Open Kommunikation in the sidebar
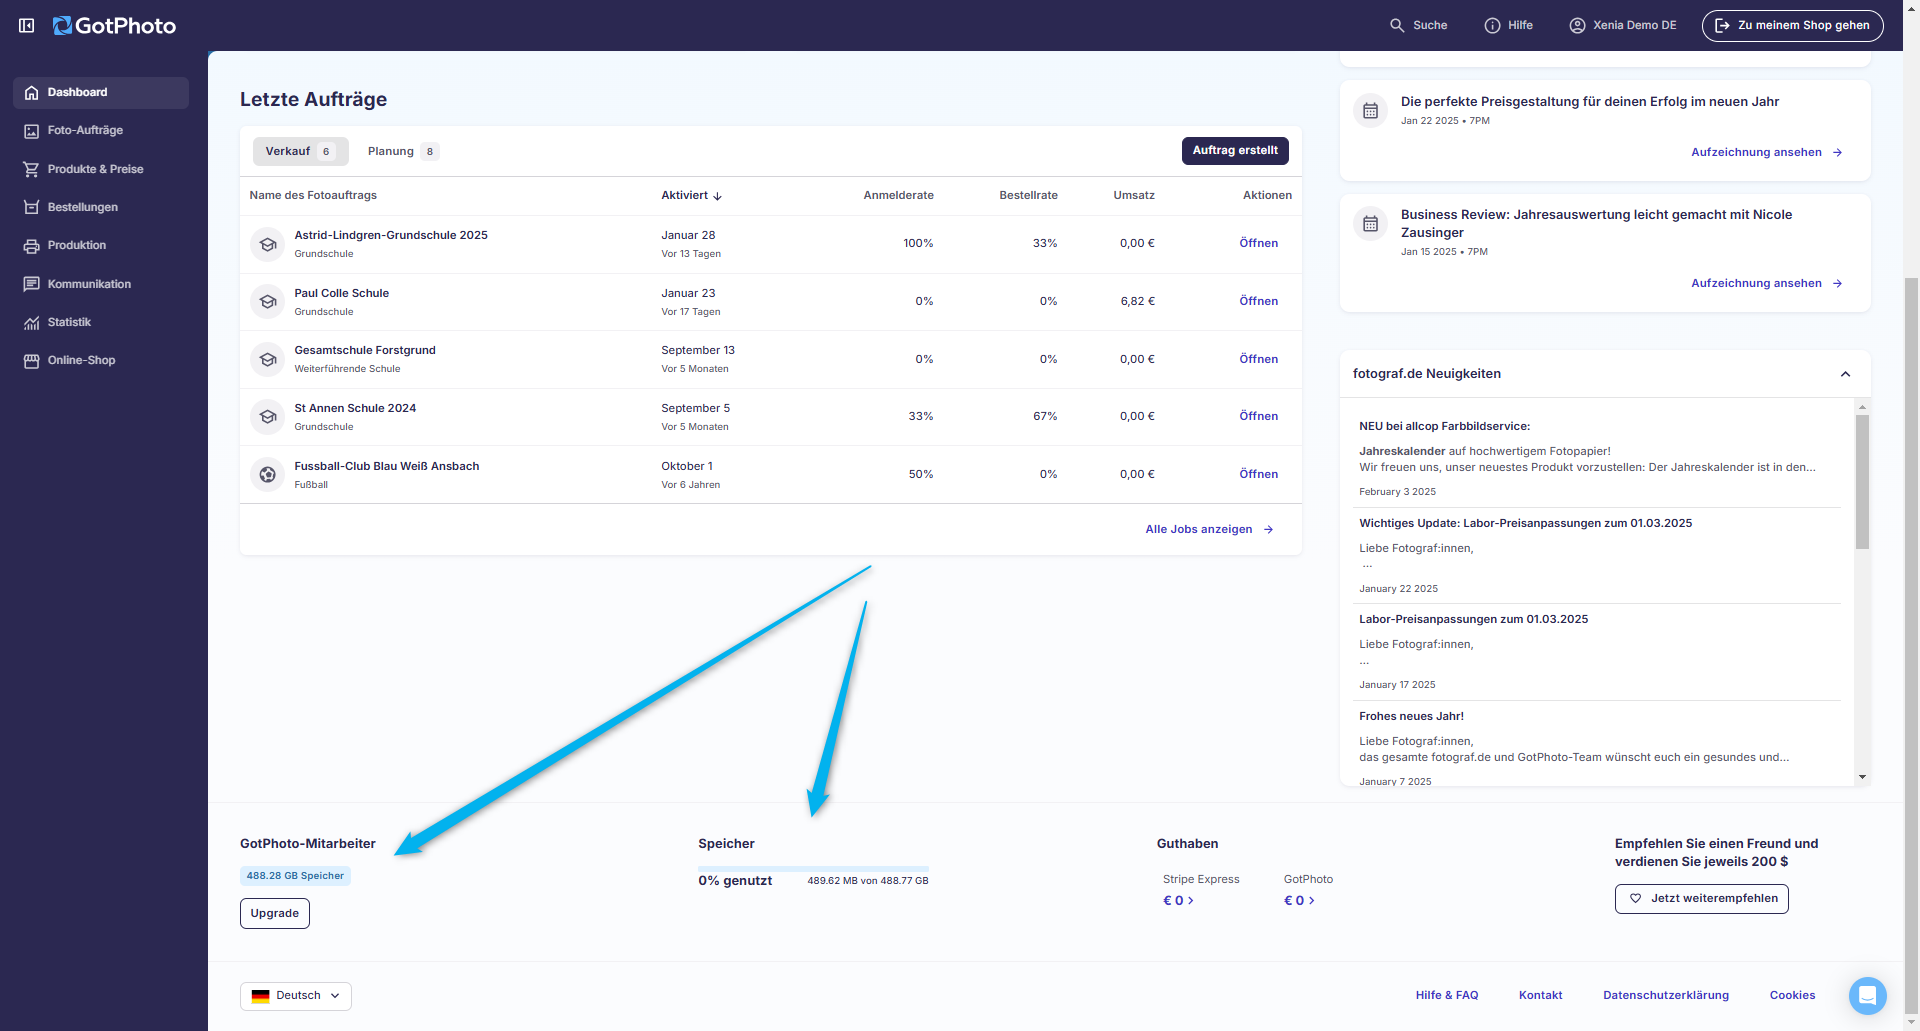 pyautogui.click(x=89, y=284)
